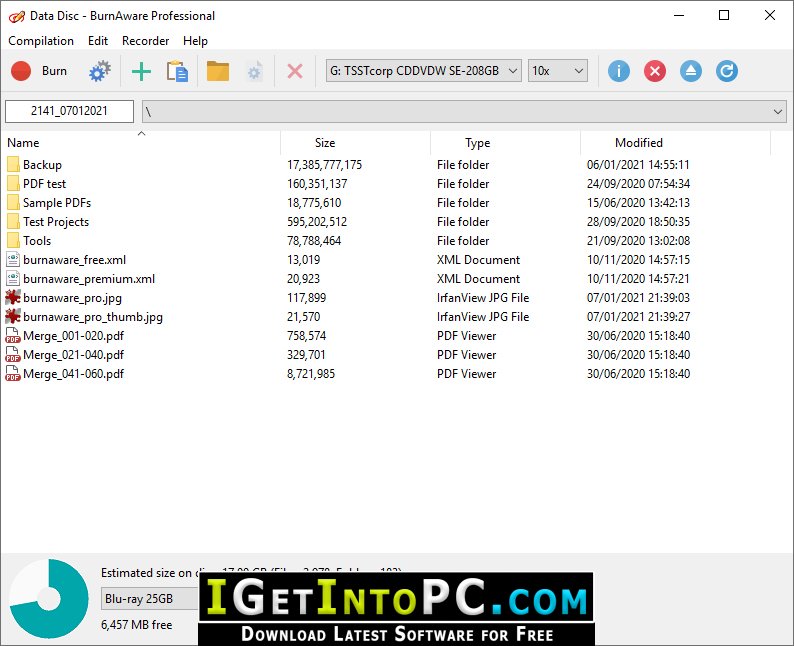The height and width of the screenshot is (646, 794).
Task: Click the Merge_001-020.pdf PDF icon
Action: point(13,336)
